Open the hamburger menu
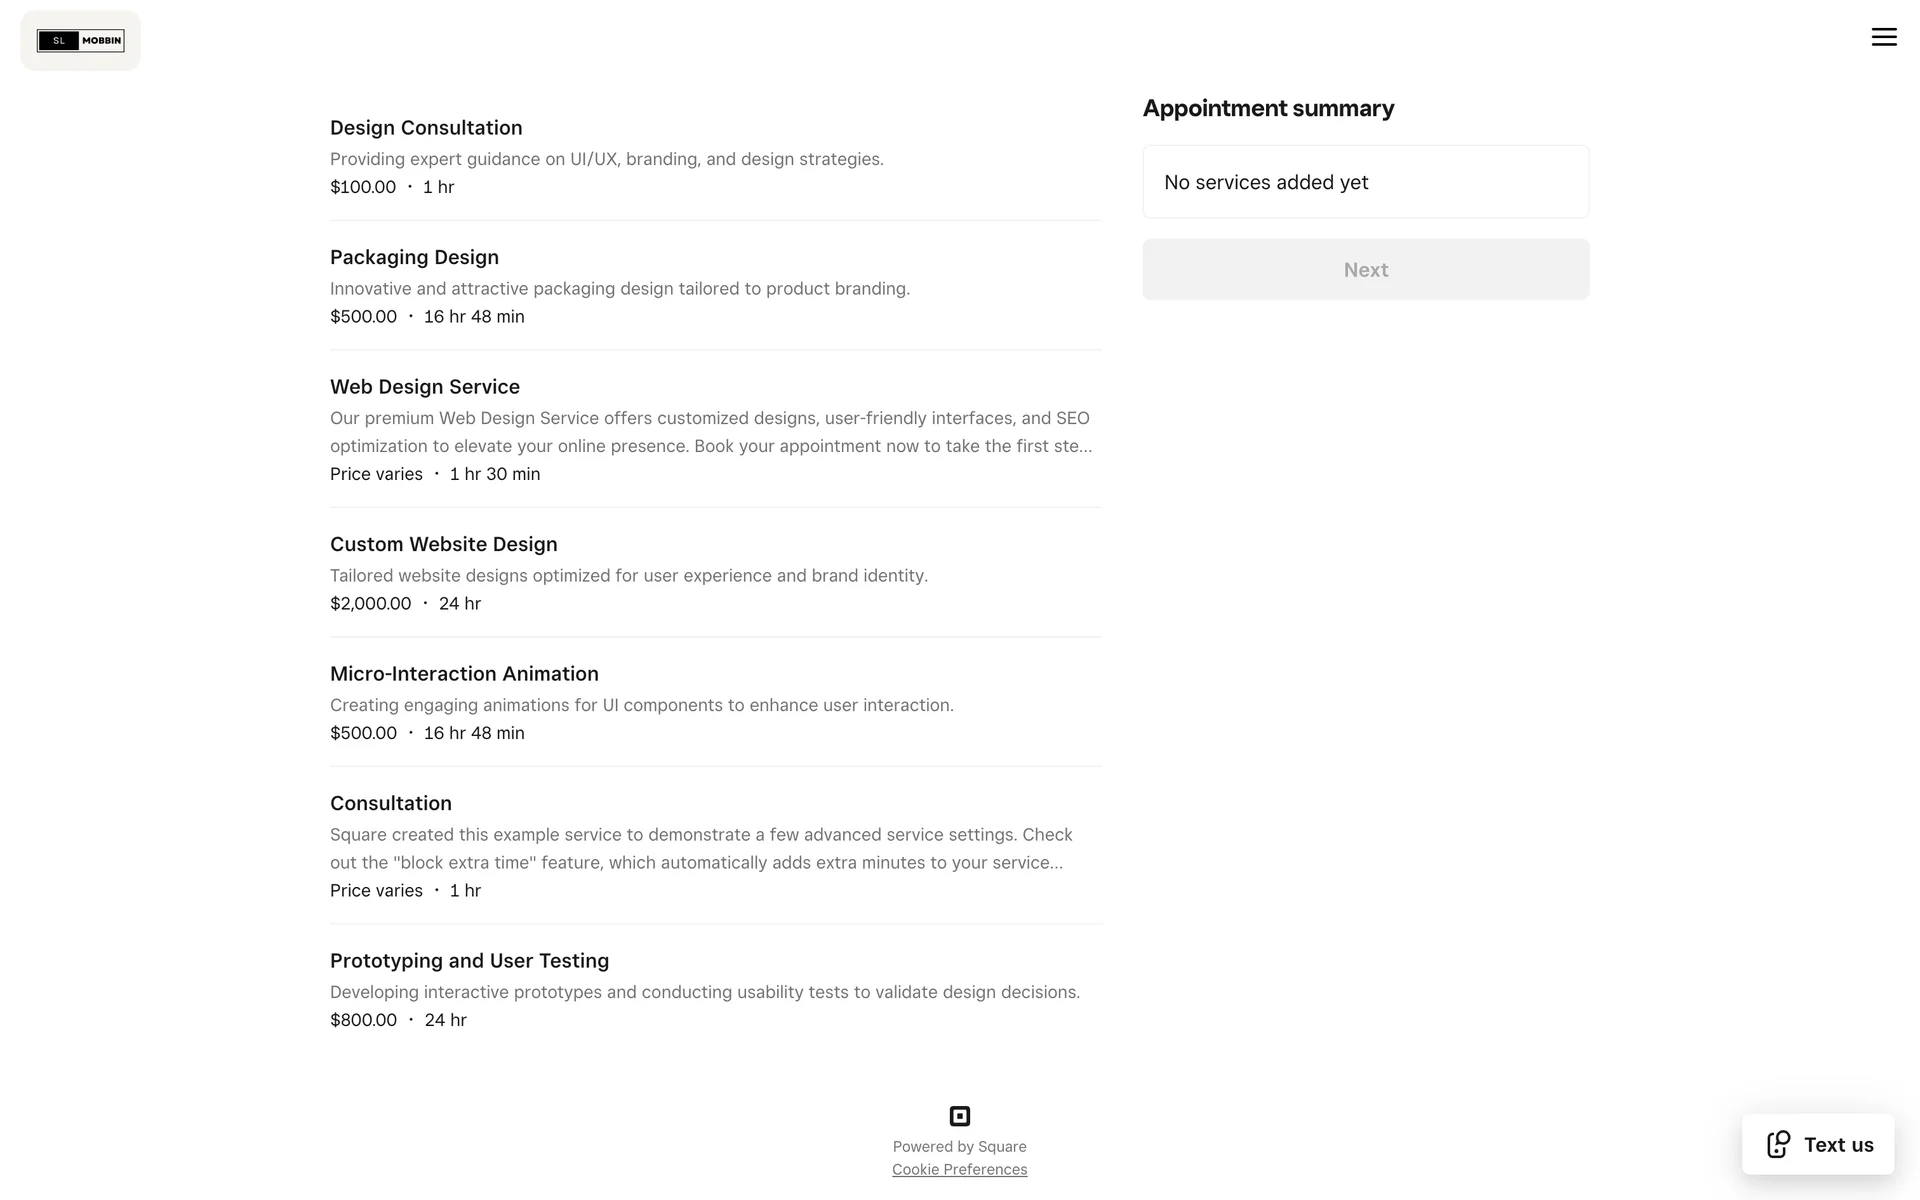The height and width of the screenshot is (1200, 1920). 1884,37
